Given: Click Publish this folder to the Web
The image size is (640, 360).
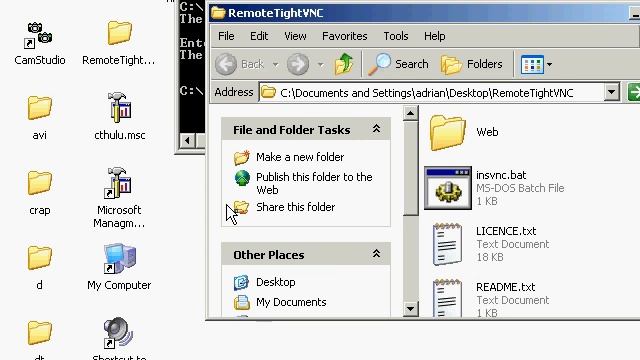Looking at the screenshot, I should click(314, 183).
